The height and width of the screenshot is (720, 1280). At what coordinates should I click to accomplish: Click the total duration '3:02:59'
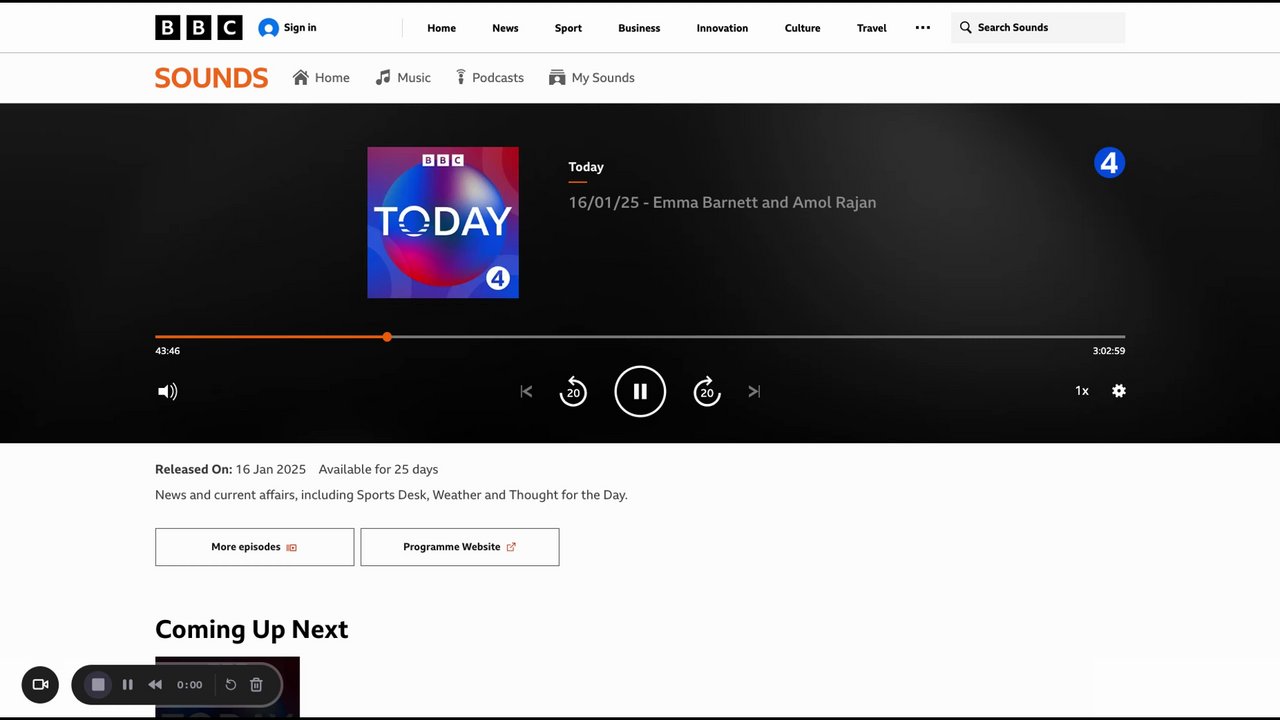pos(1109,351)
